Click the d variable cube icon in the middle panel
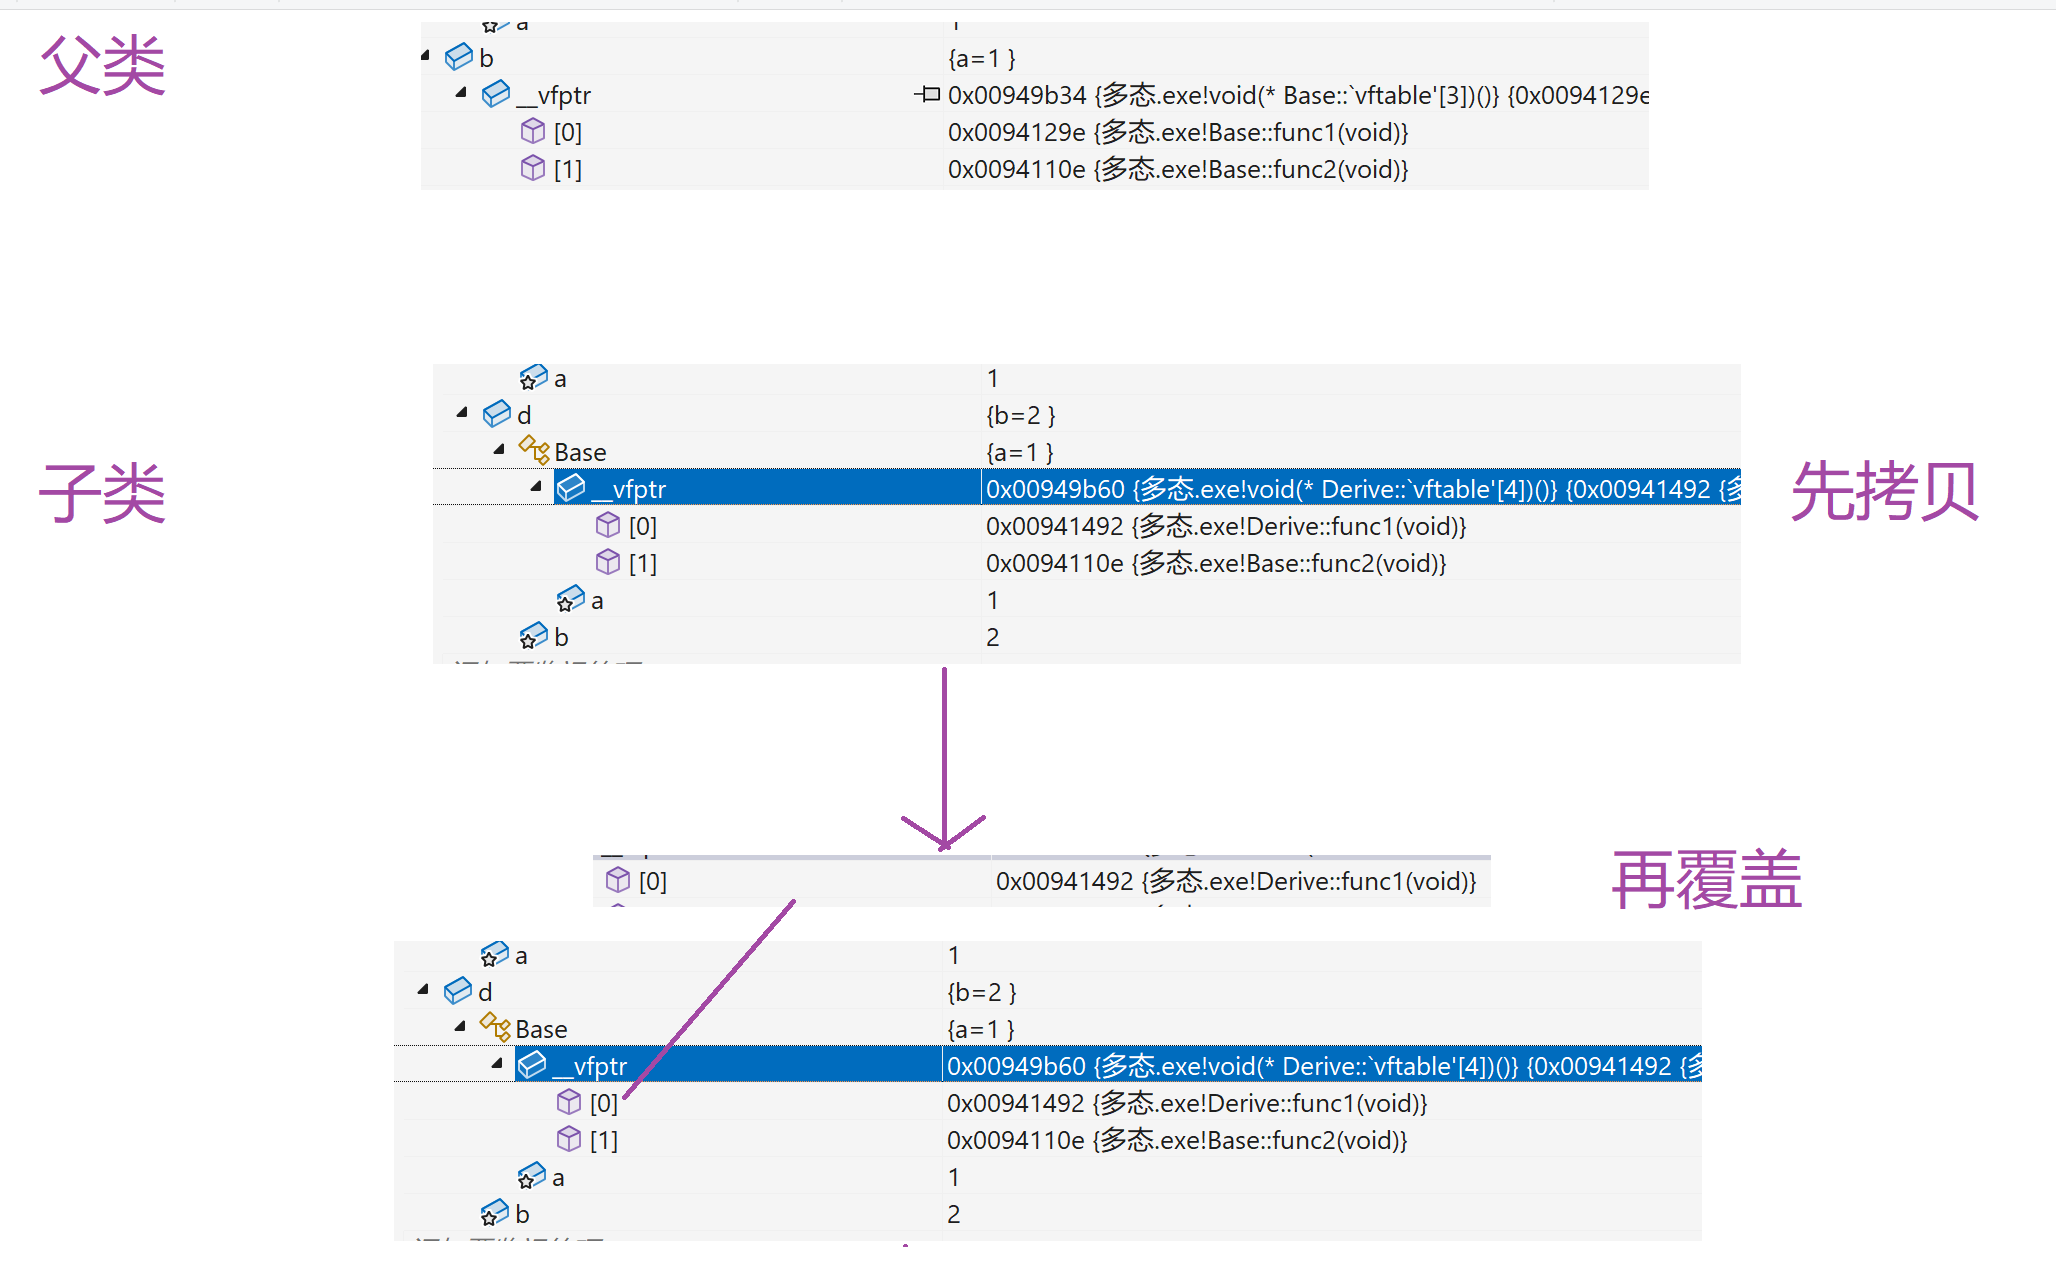This screenshot has height=1272, width=2056. tap(497, 414)
